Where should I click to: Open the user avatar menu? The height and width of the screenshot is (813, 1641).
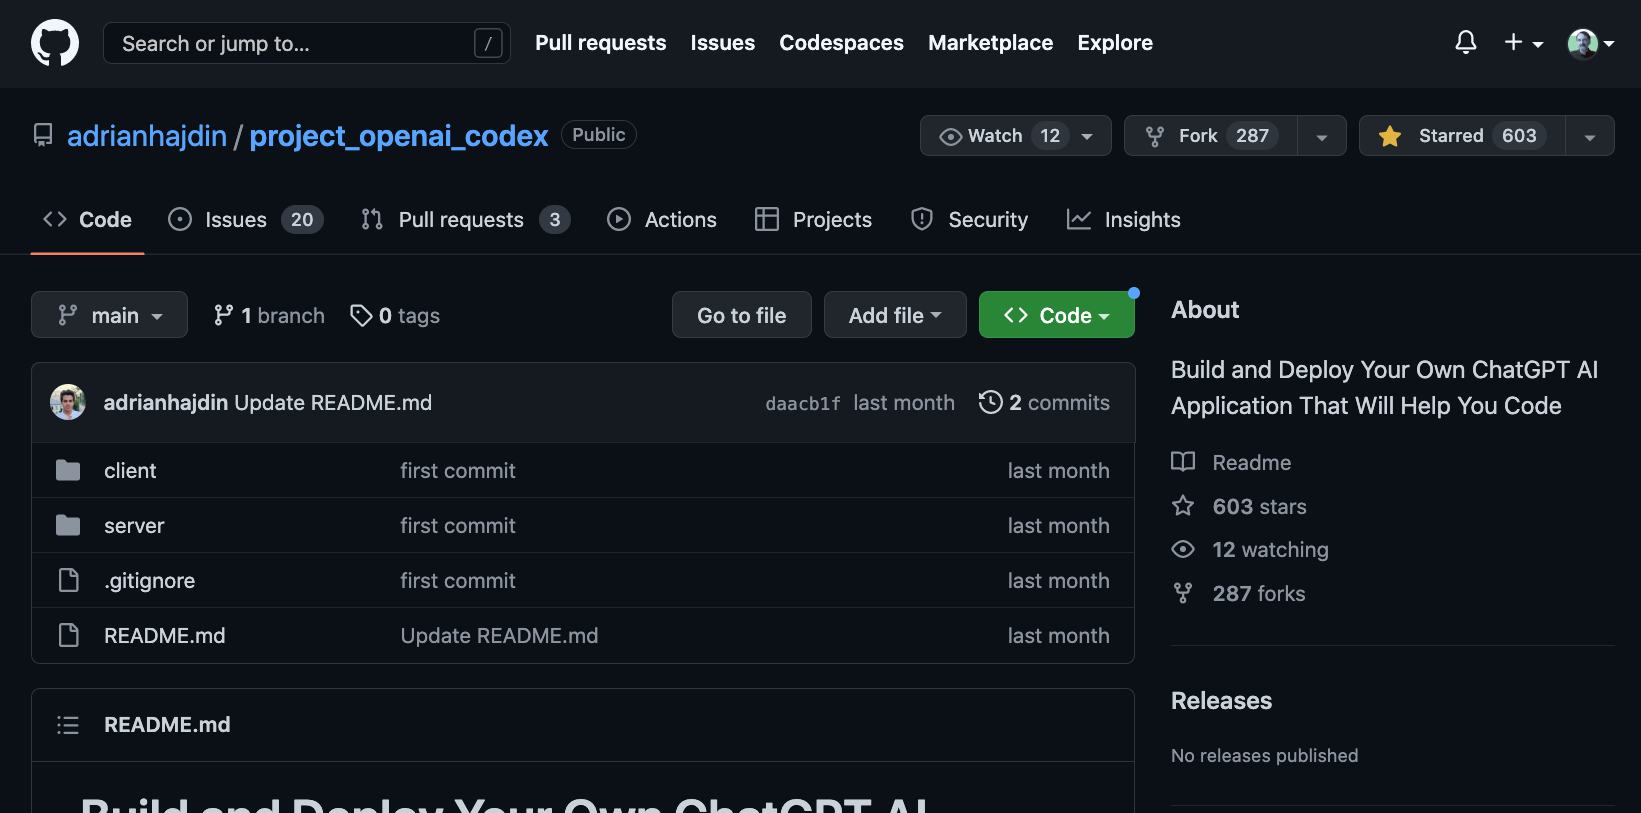pos(1590,43)
